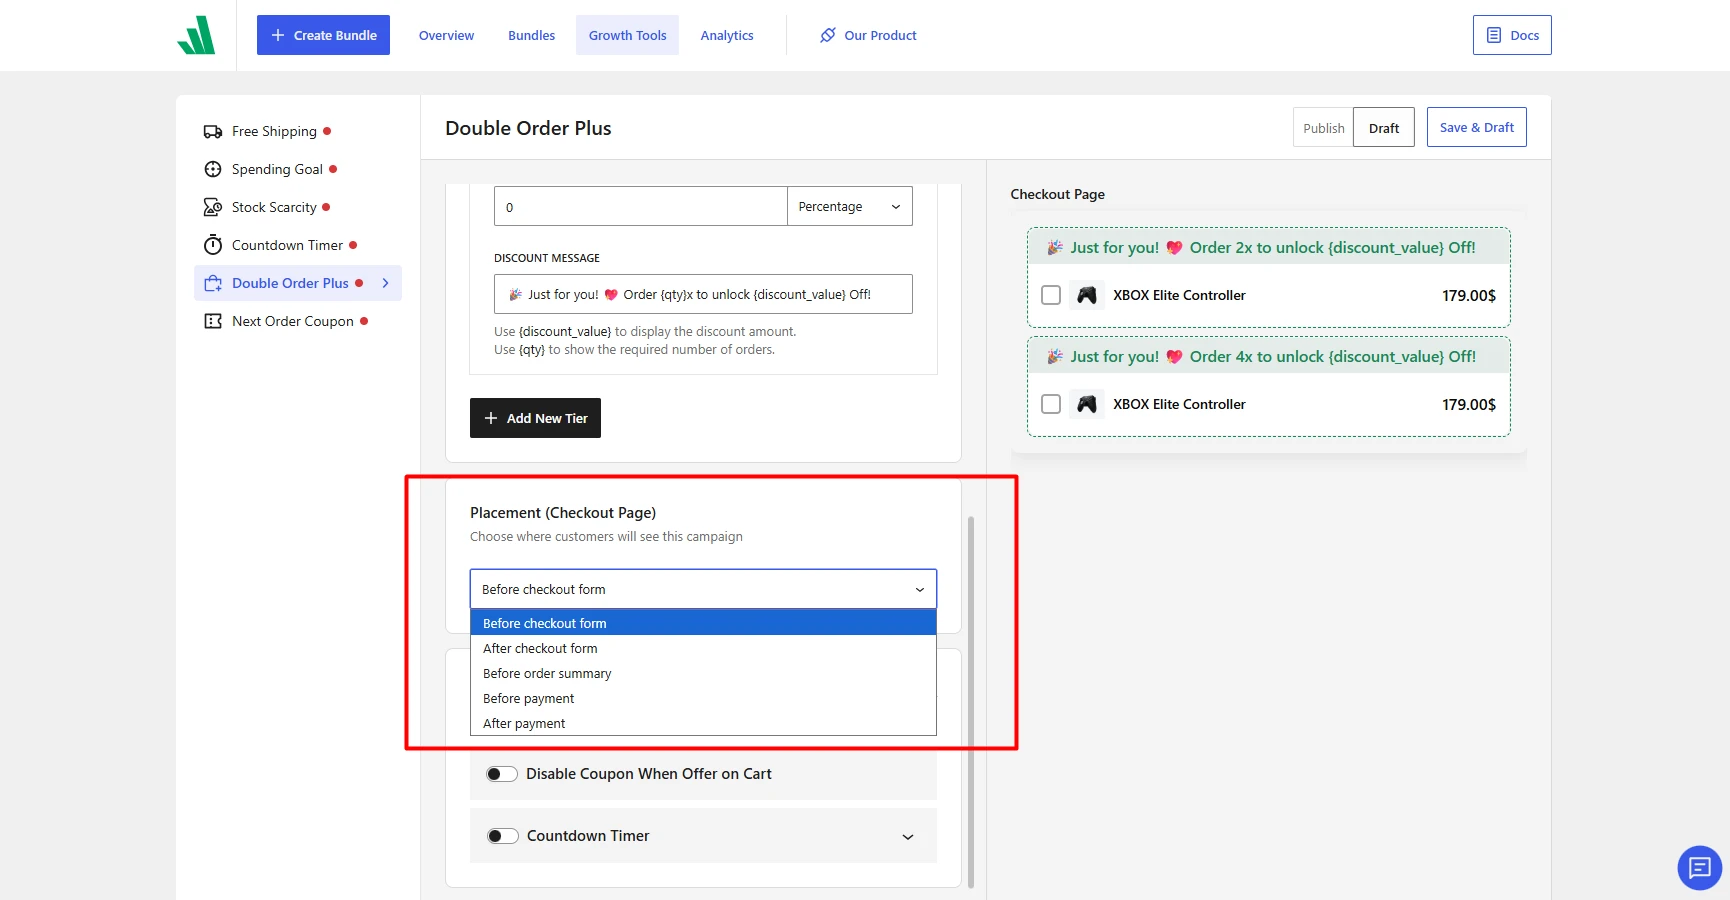The height and width of the screenshot is (900, 1730).
Task: Open the Percentage discount type dropdown
Action: coord(850,206)
